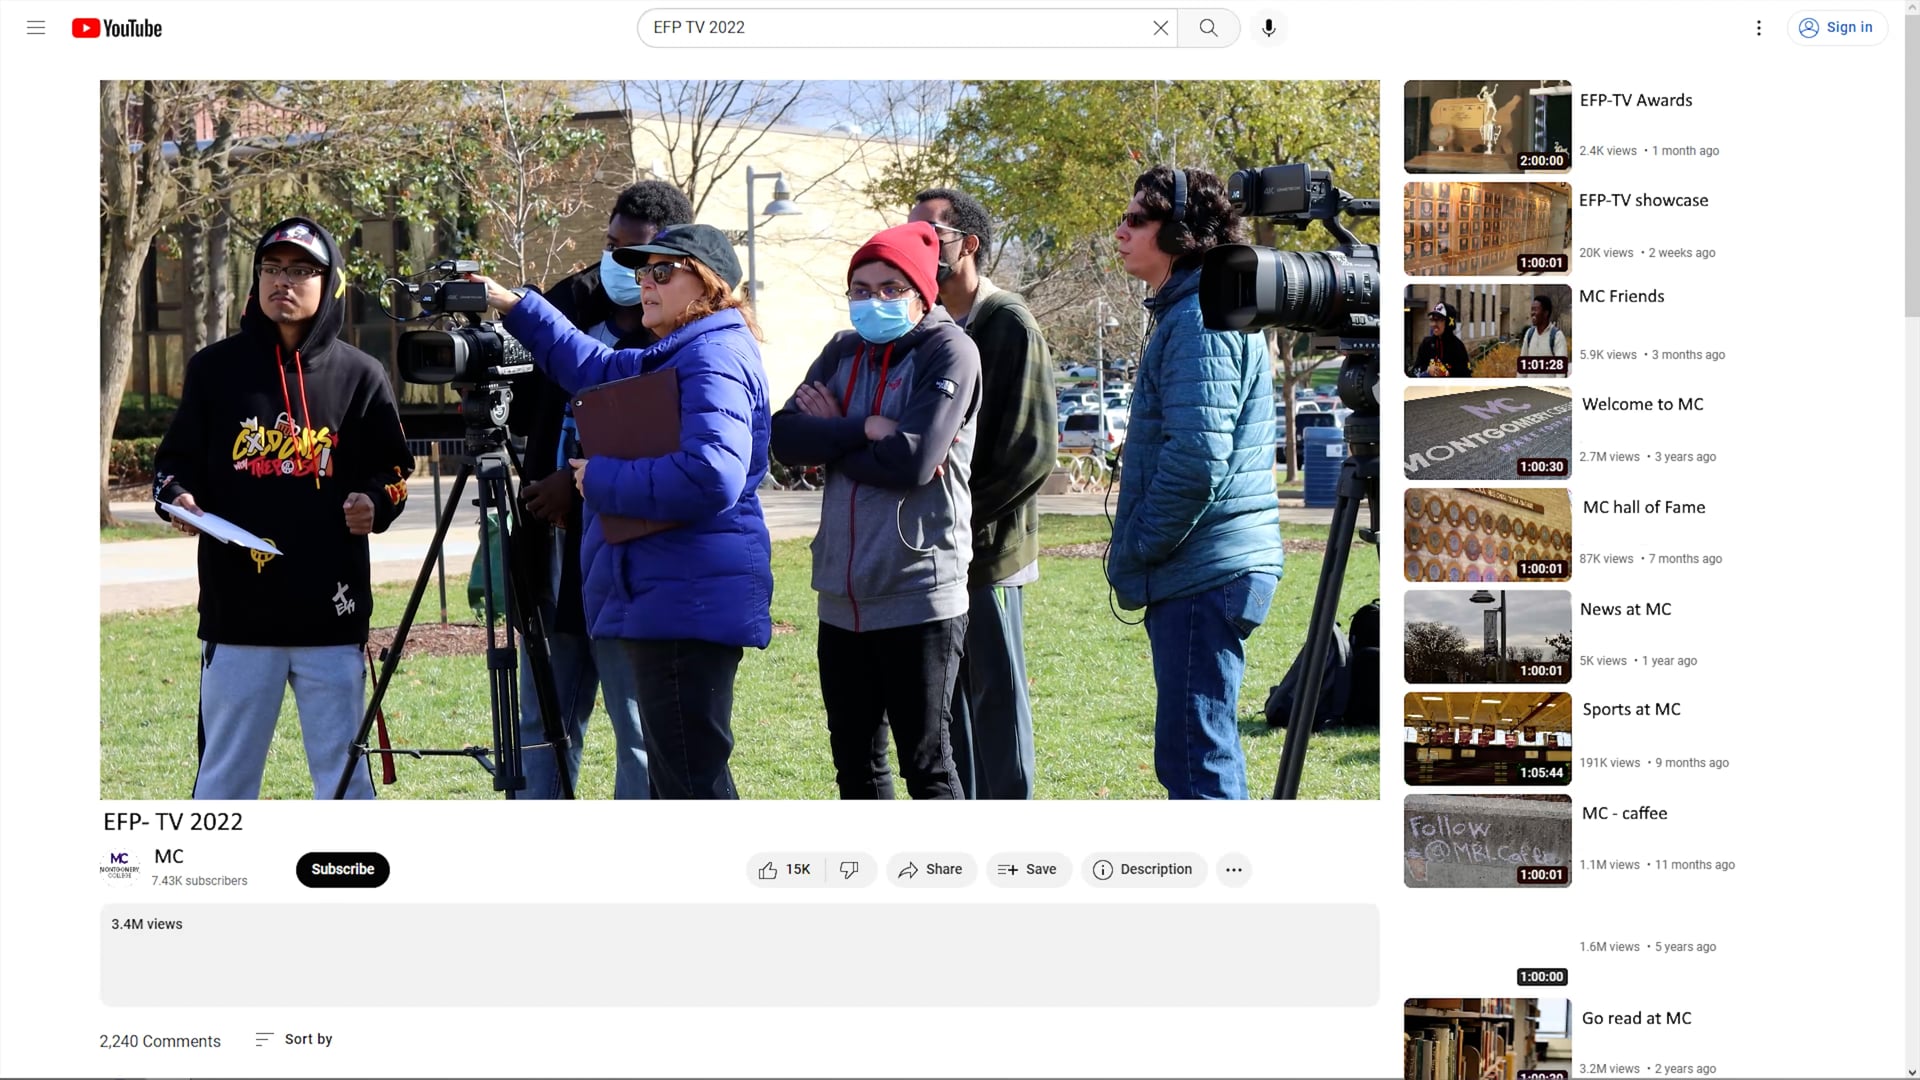Clear the search box text
The width and height of the screenshot is (1920, 1080).
coord(1160,28)
